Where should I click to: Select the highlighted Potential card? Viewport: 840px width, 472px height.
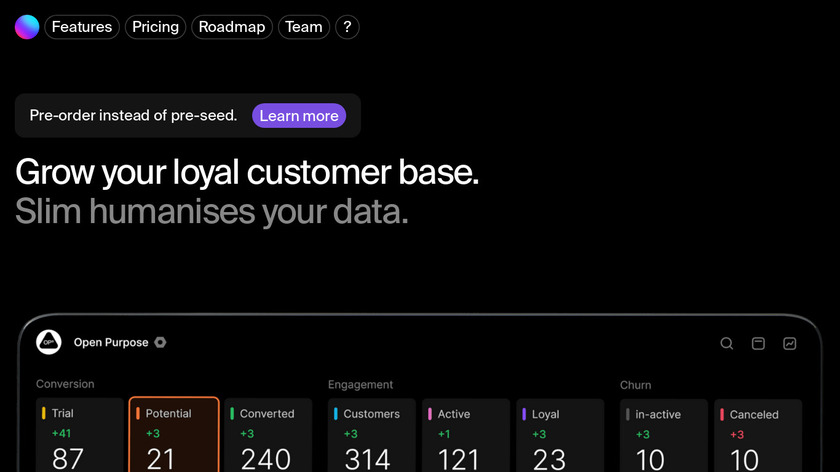pos(174,434)
